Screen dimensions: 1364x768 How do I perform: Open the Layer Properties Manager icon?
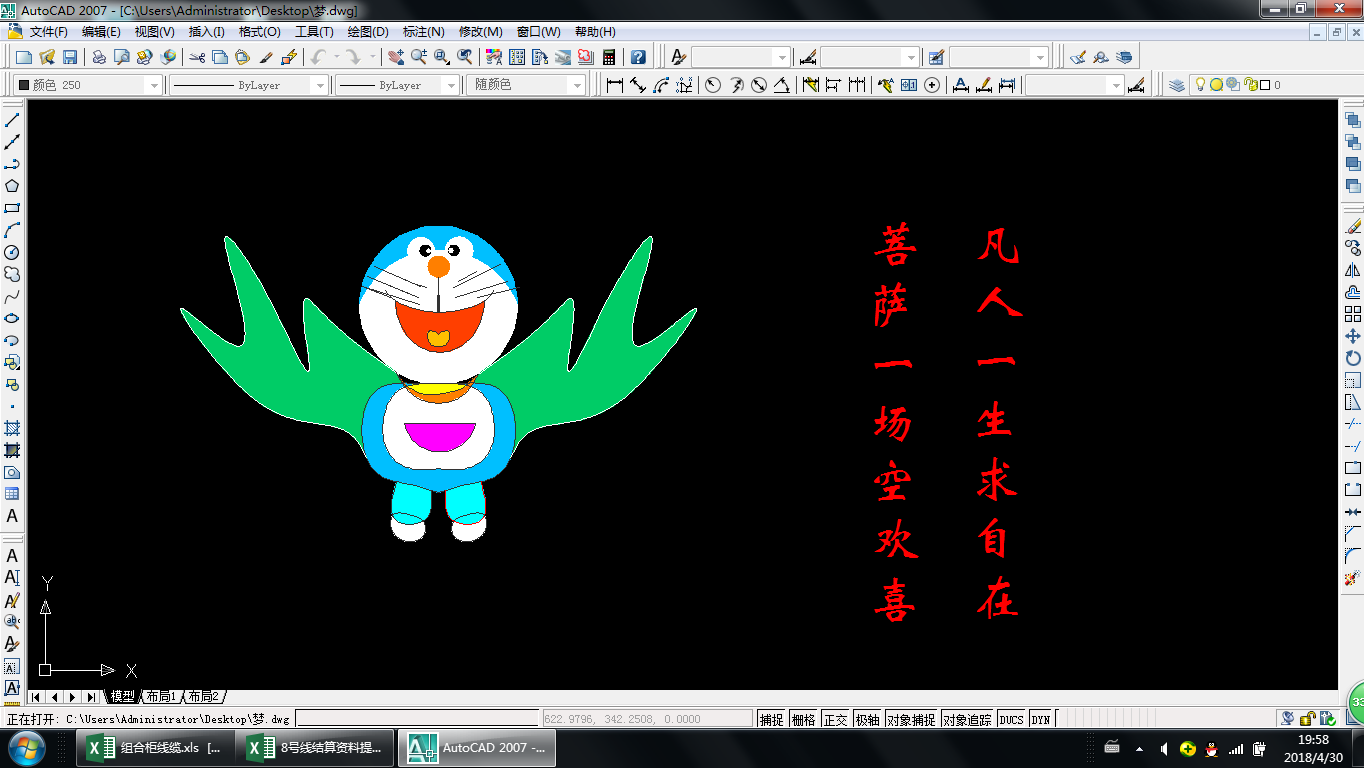1177,85
